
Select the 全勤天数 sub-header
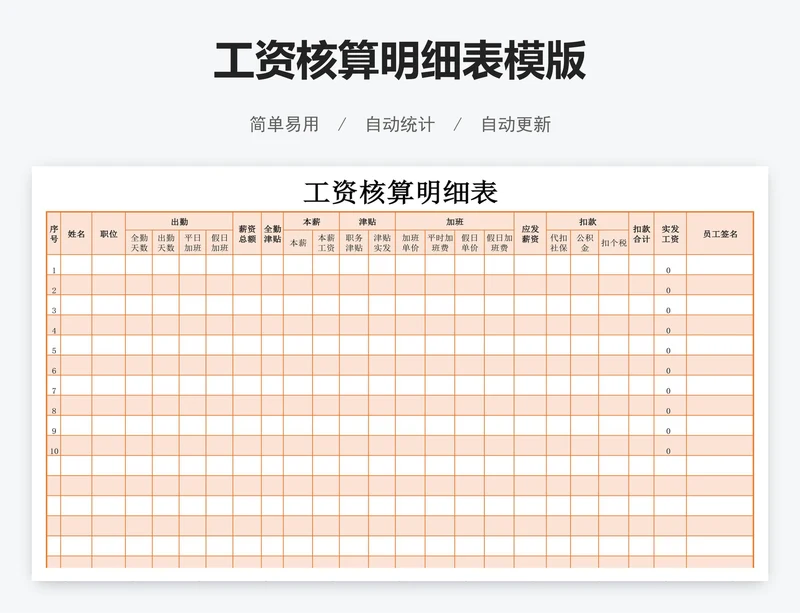tap(139, 242)
